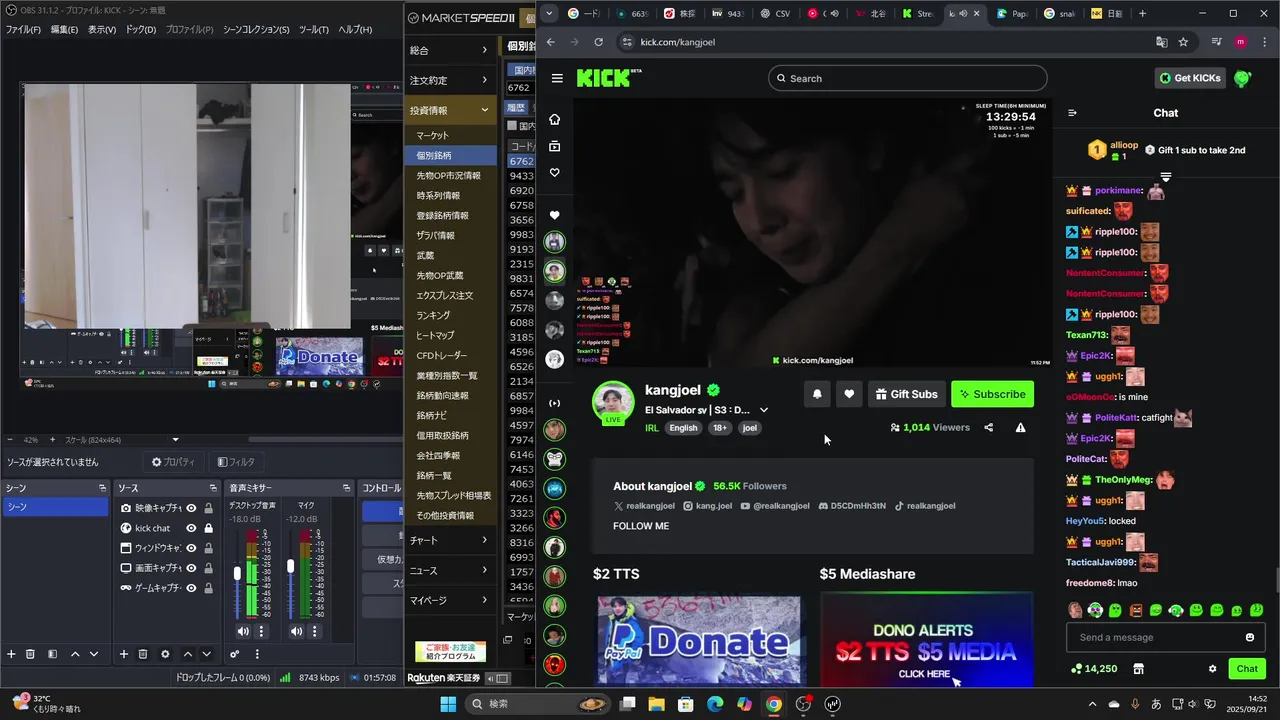Toggle visibility of ウィンドウキャプチャ source

tap(191, 548)
